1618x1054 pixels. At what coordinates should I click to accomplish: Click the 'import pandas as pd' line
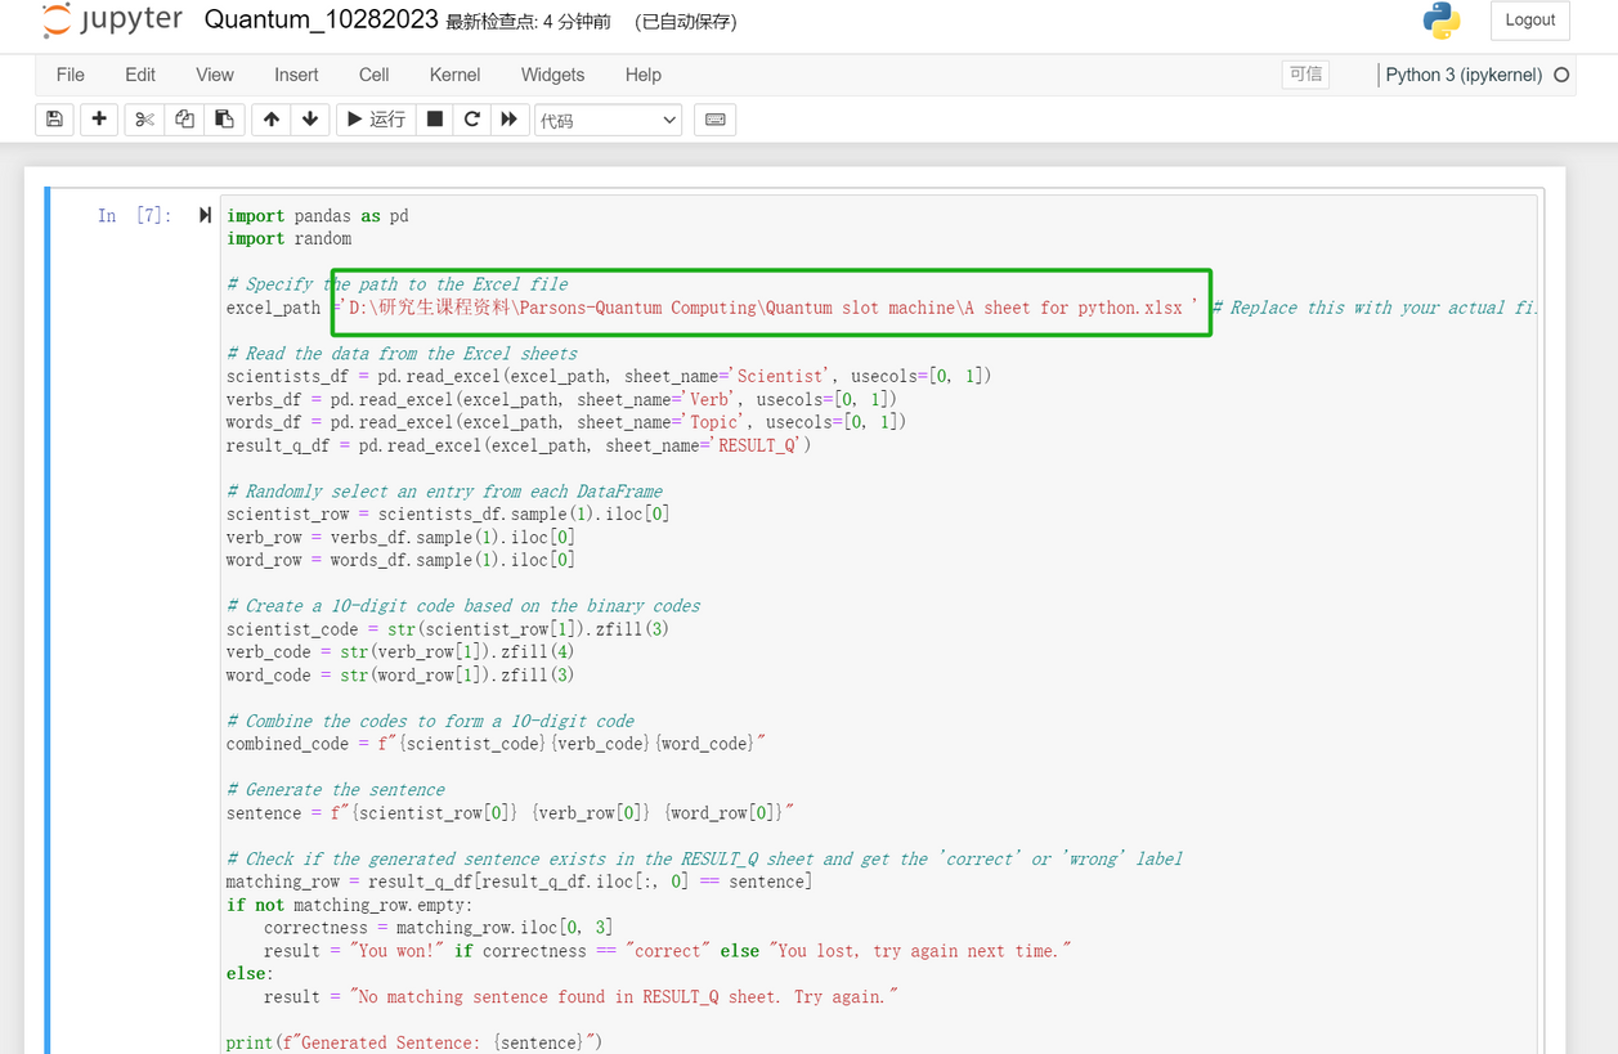pyautogui.click(x=317, y=216)
